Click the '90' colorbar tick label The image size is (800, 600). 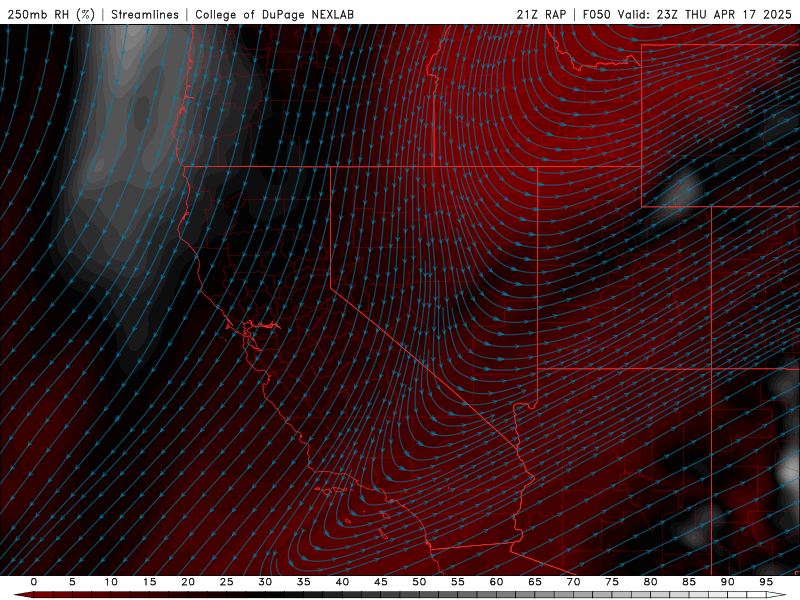point(727,582)
